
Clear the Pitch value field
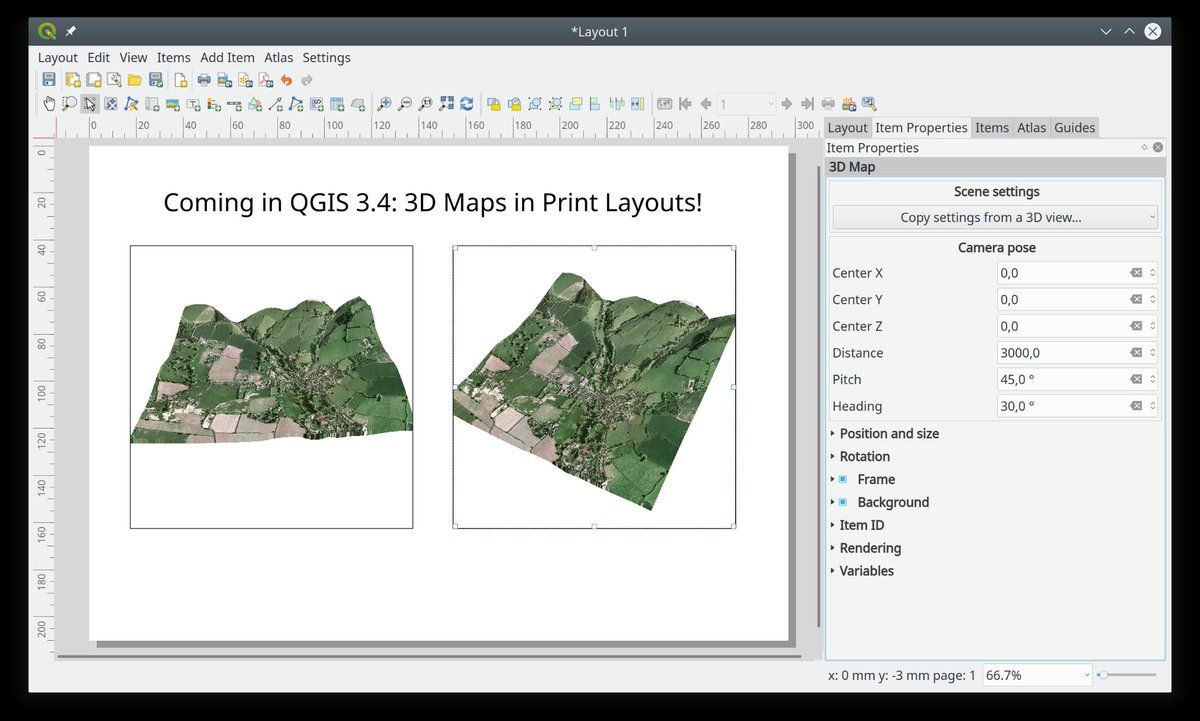point(1136,379)
